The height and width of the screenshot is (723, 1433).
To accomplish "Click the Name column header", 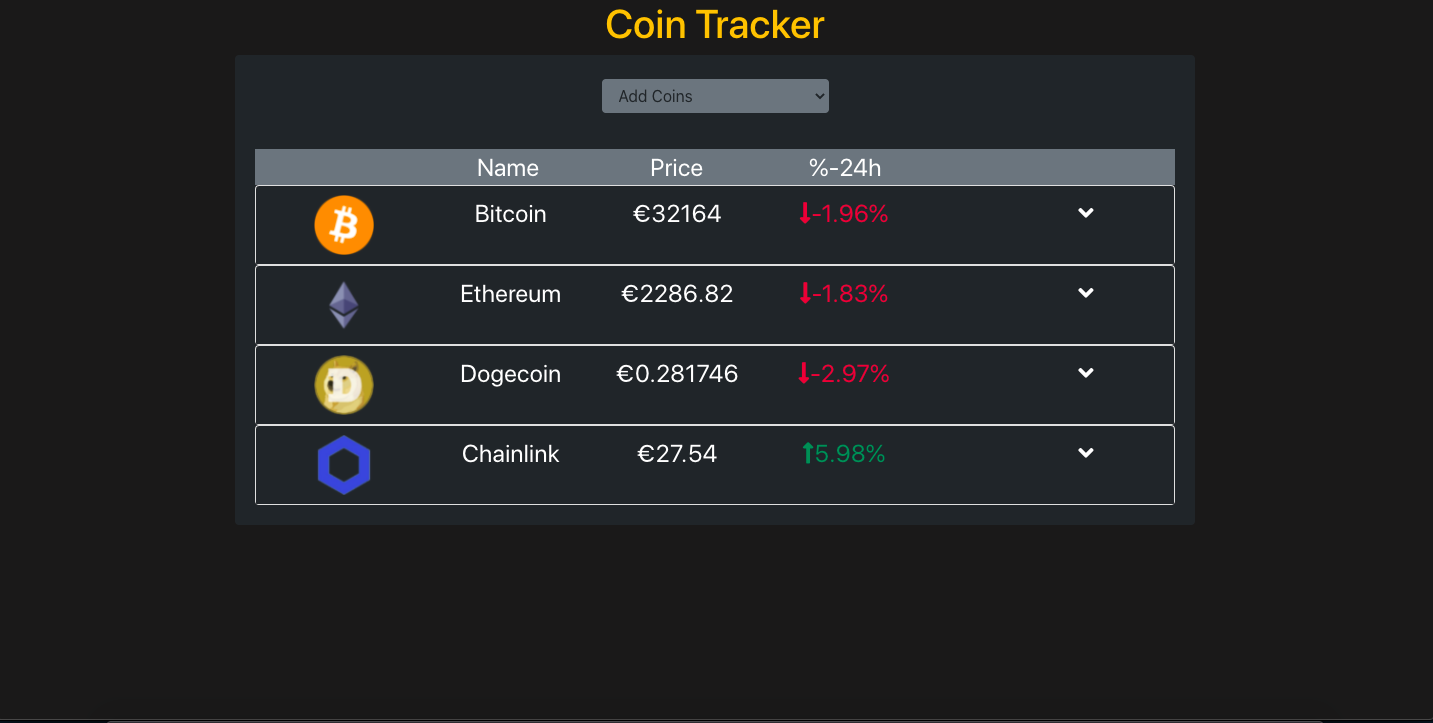I will (507, 167).
